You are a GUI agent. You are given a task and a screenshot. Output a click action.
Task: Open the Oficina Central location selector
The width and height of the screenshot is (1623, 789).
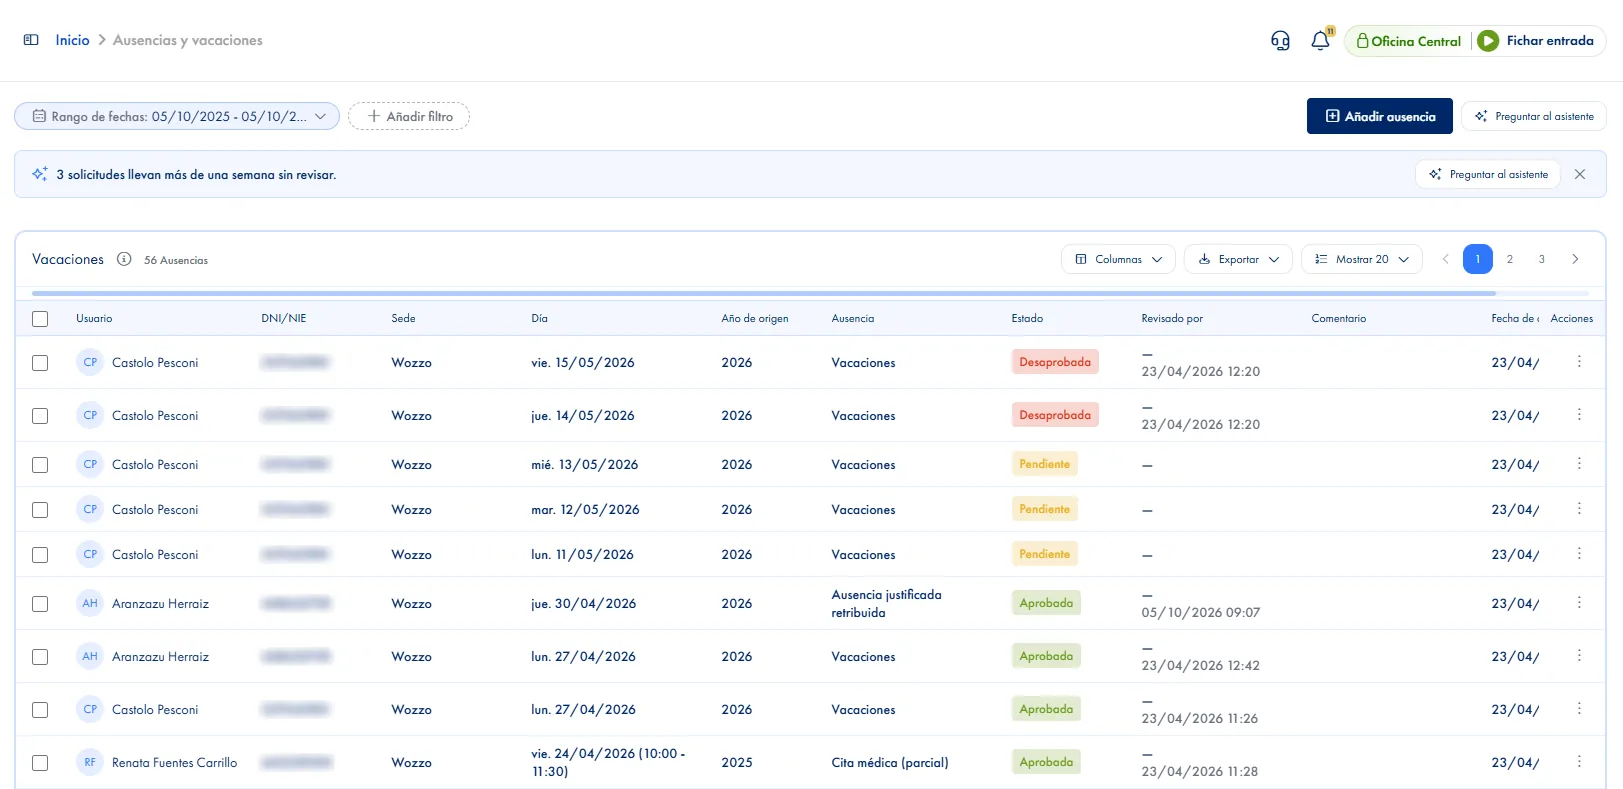point(1408,41)
